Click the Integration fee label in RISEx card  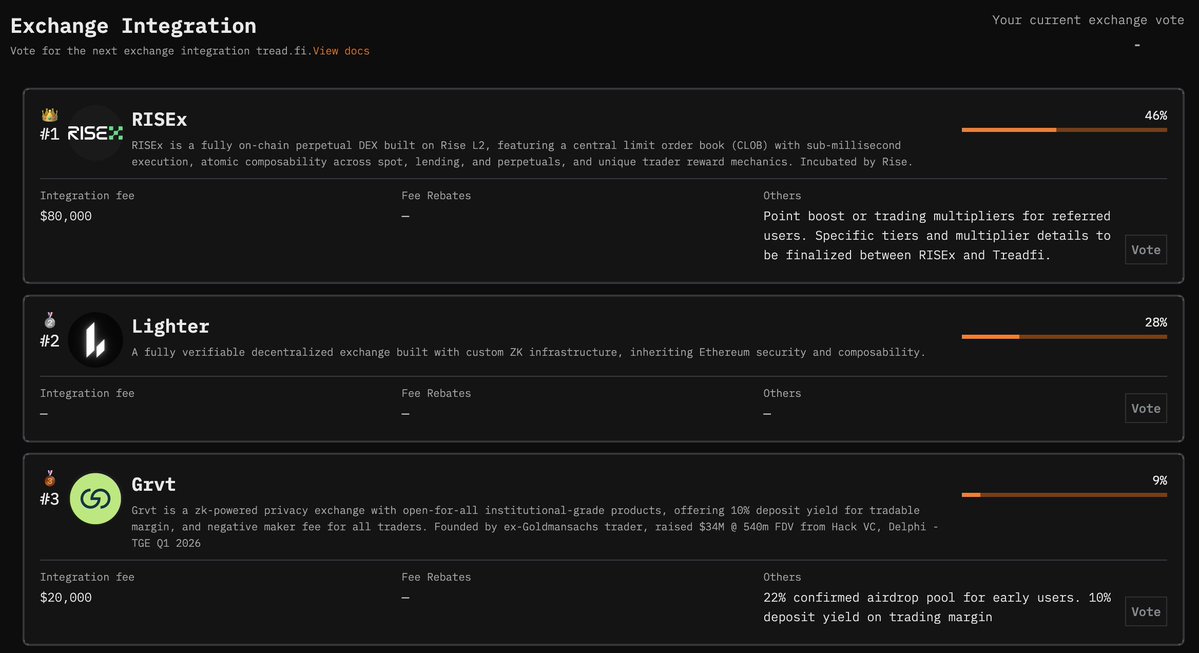click(x=87, y=196)
